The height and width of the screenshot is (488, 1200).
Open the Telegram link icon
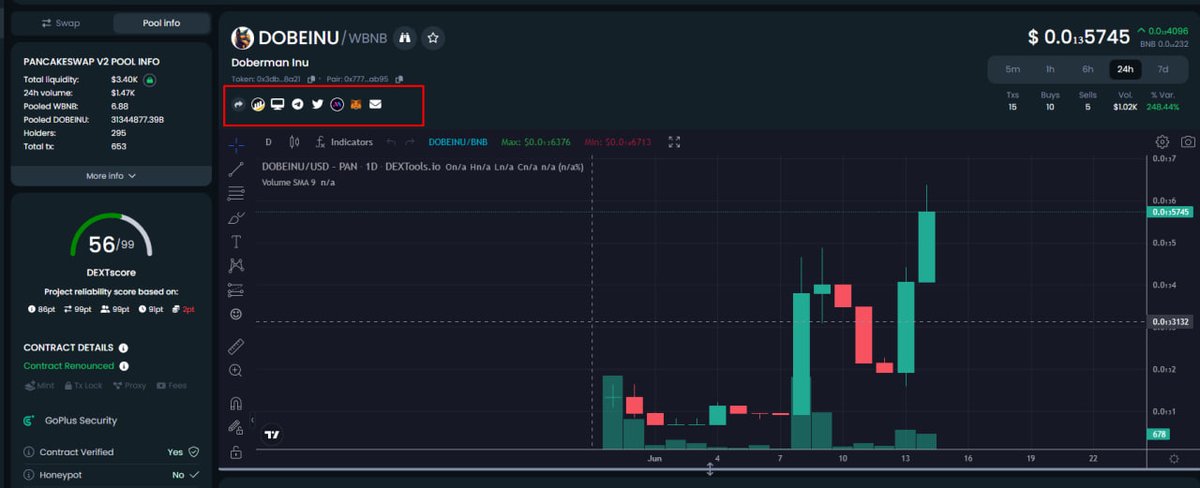[x=297, y=104]
